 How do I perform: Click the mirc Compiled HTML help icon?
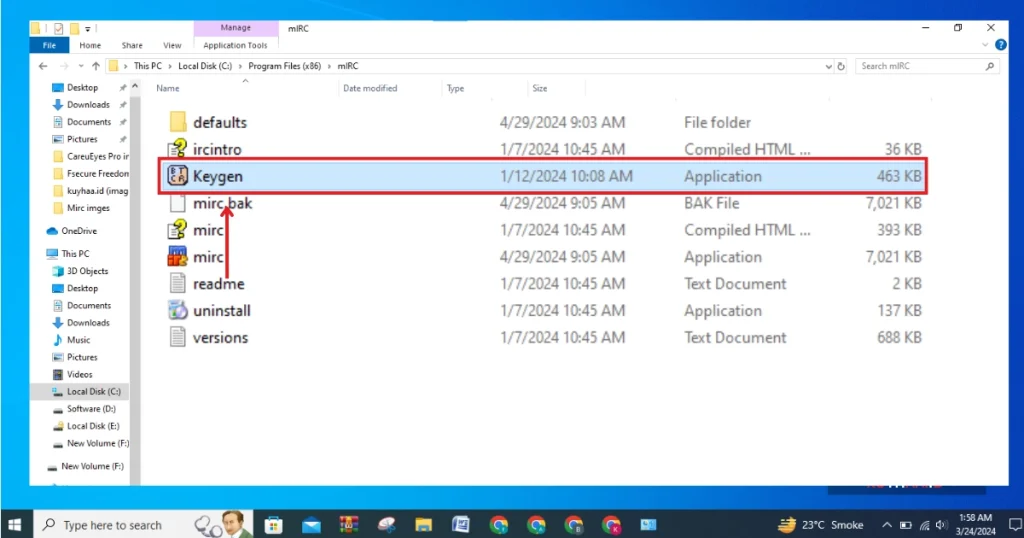177,230
